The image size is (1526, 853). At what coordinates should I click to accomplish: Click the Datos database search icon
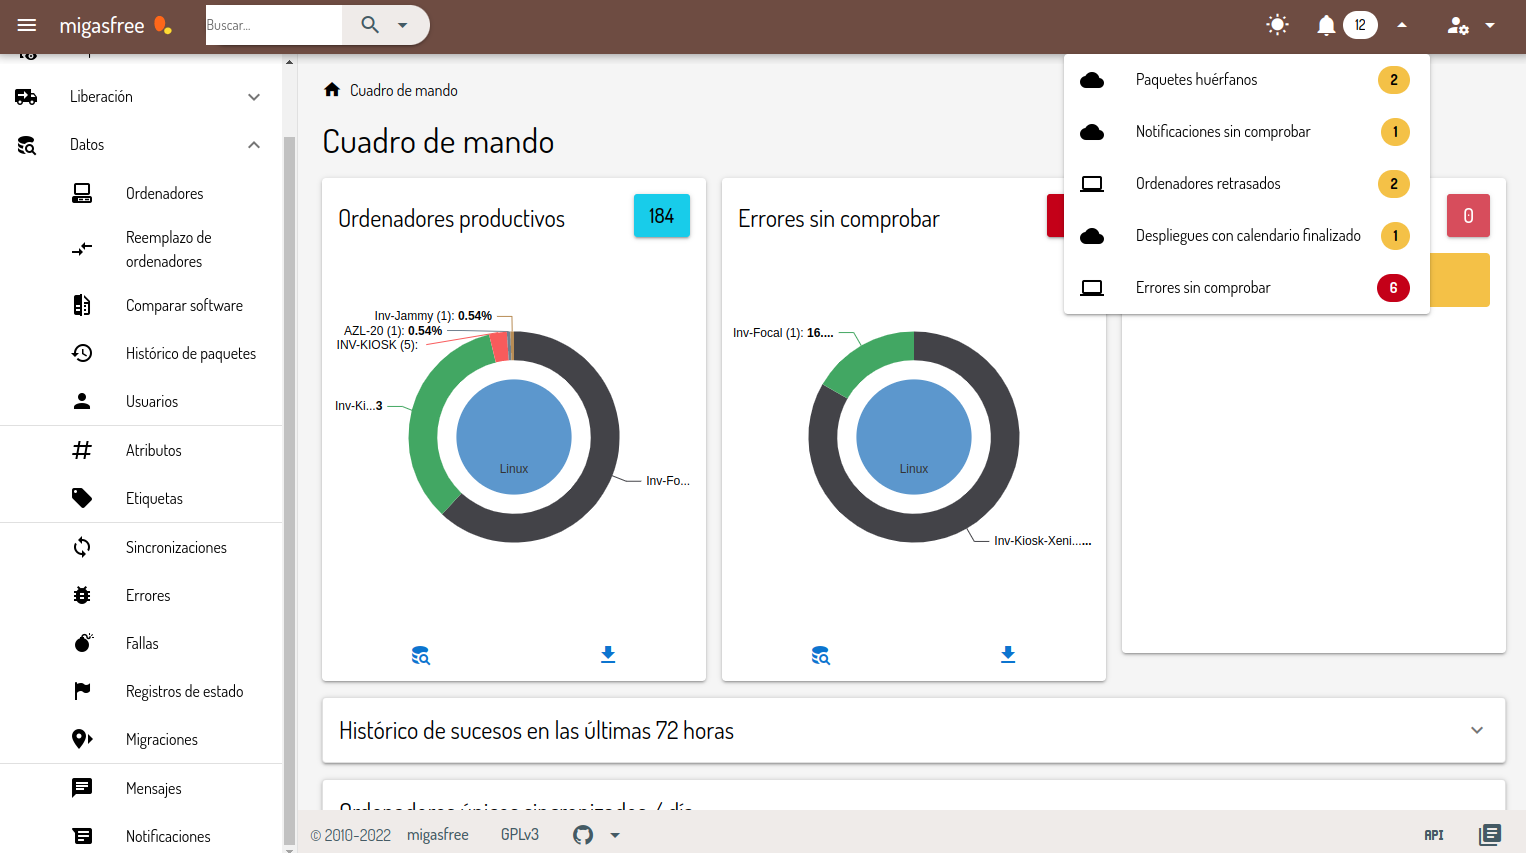27,145
